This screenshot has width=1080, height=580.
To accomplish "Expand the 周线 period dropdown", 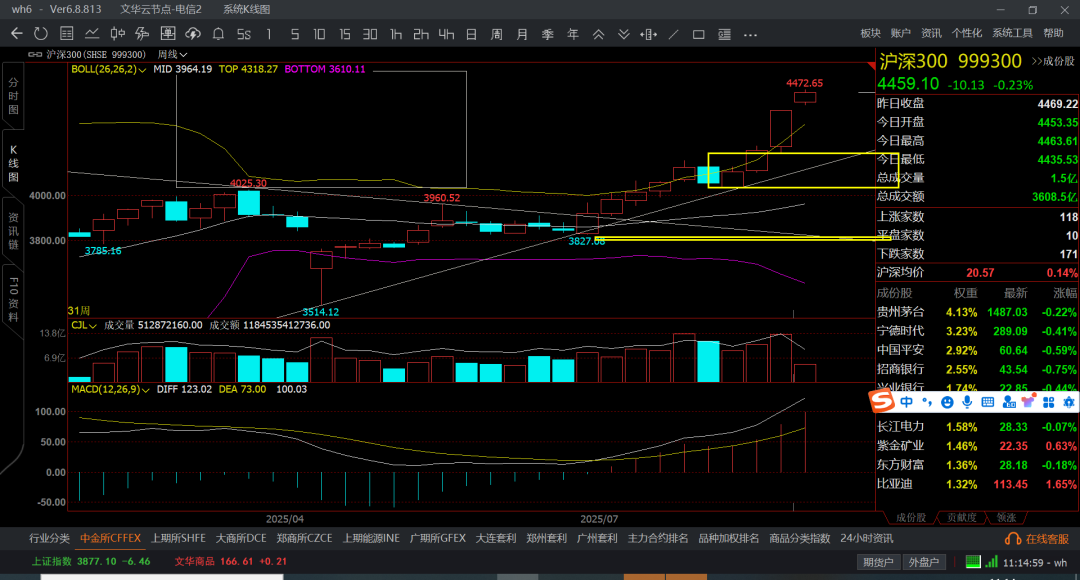I will pyautogui.click(x=169, y=54).
